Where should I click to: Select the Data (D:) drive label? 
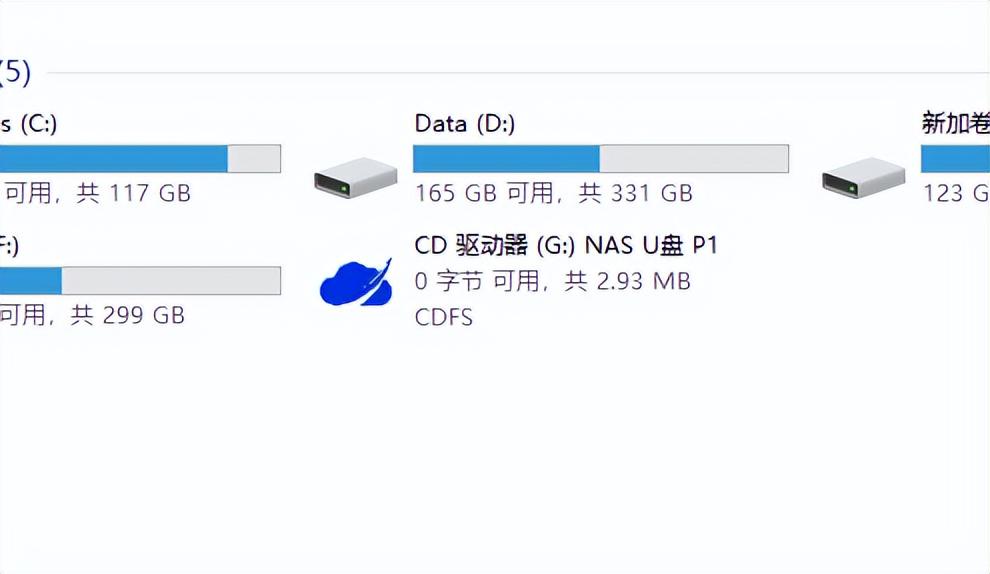point(464,124)
